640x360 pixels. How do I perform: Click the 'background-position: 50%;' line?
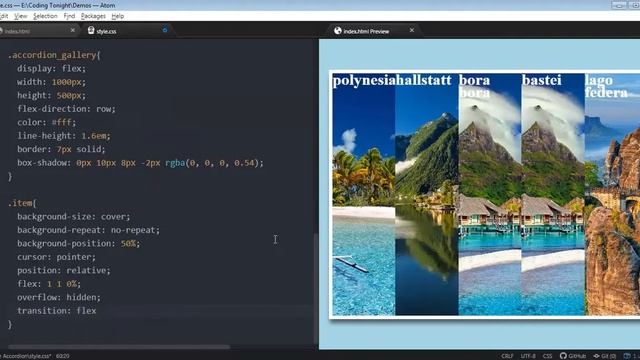pos(78,244)
